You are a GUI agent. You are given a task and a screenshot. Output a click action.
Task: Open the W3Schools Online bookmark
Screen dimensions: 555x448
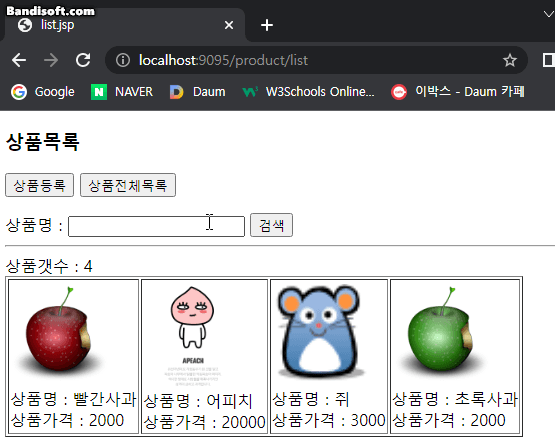click(308, 92)
